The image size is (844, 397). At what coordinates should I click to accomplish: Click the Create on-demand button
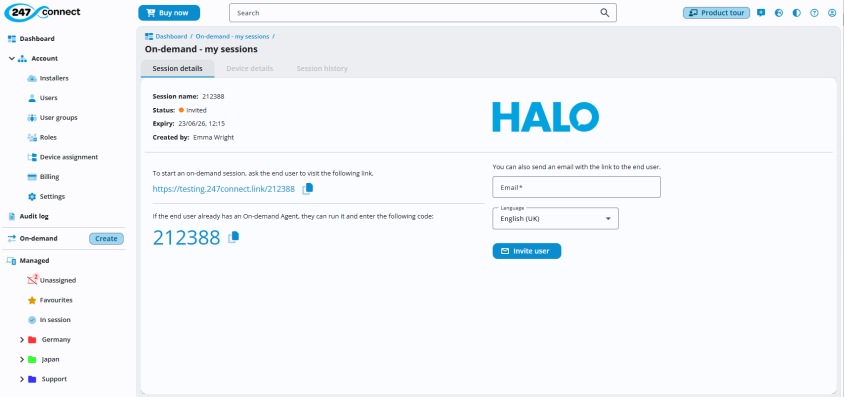pyautogui.click(x=106, y=239)
